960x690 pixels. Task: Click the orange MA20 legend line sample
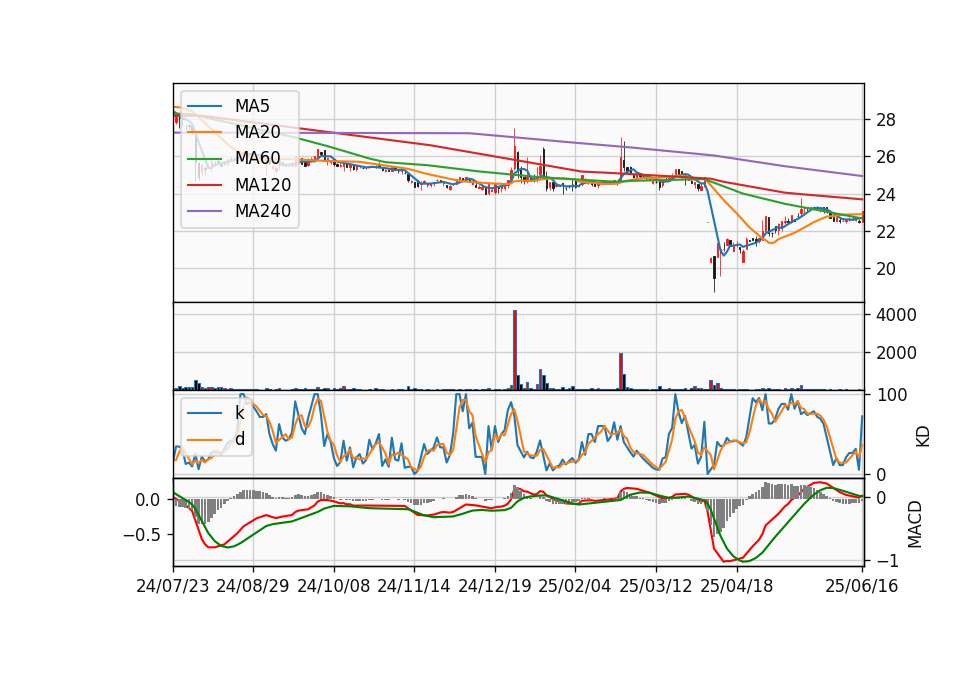click(204, 132)
